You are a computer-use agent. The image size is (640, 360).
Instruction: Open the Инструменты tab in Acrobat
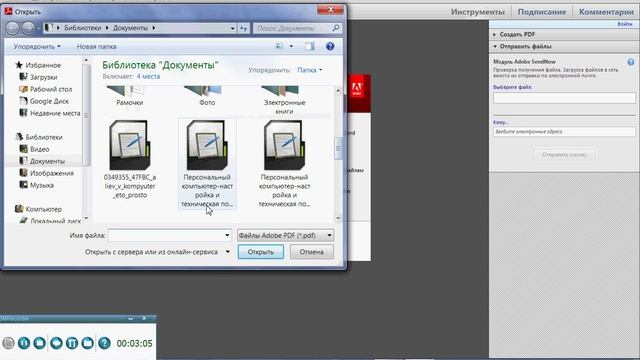[478, 12]
